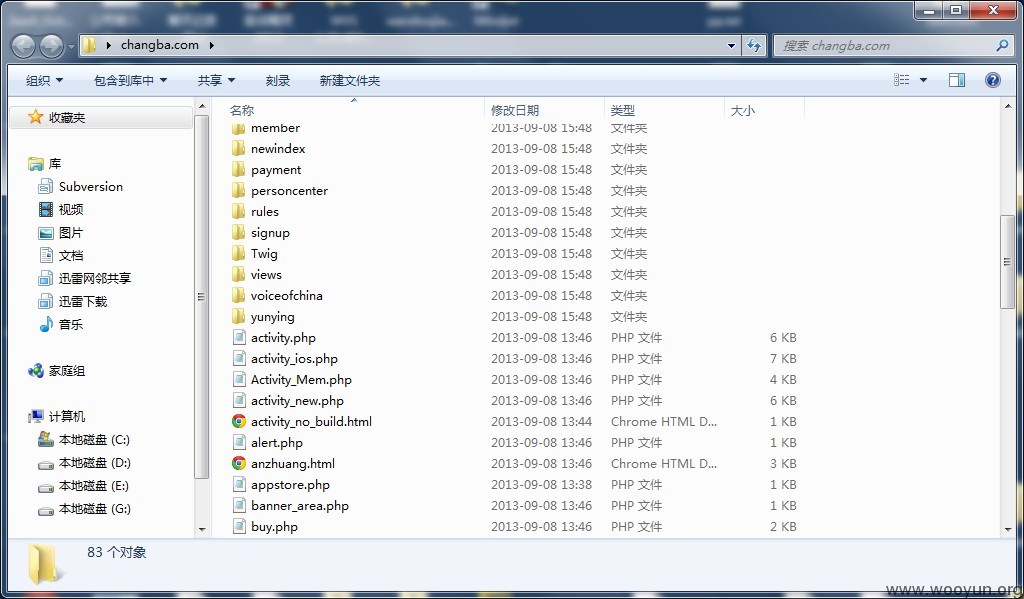
Task: Click the 音乐 music note icon
Action: click(x=46, y=324)
